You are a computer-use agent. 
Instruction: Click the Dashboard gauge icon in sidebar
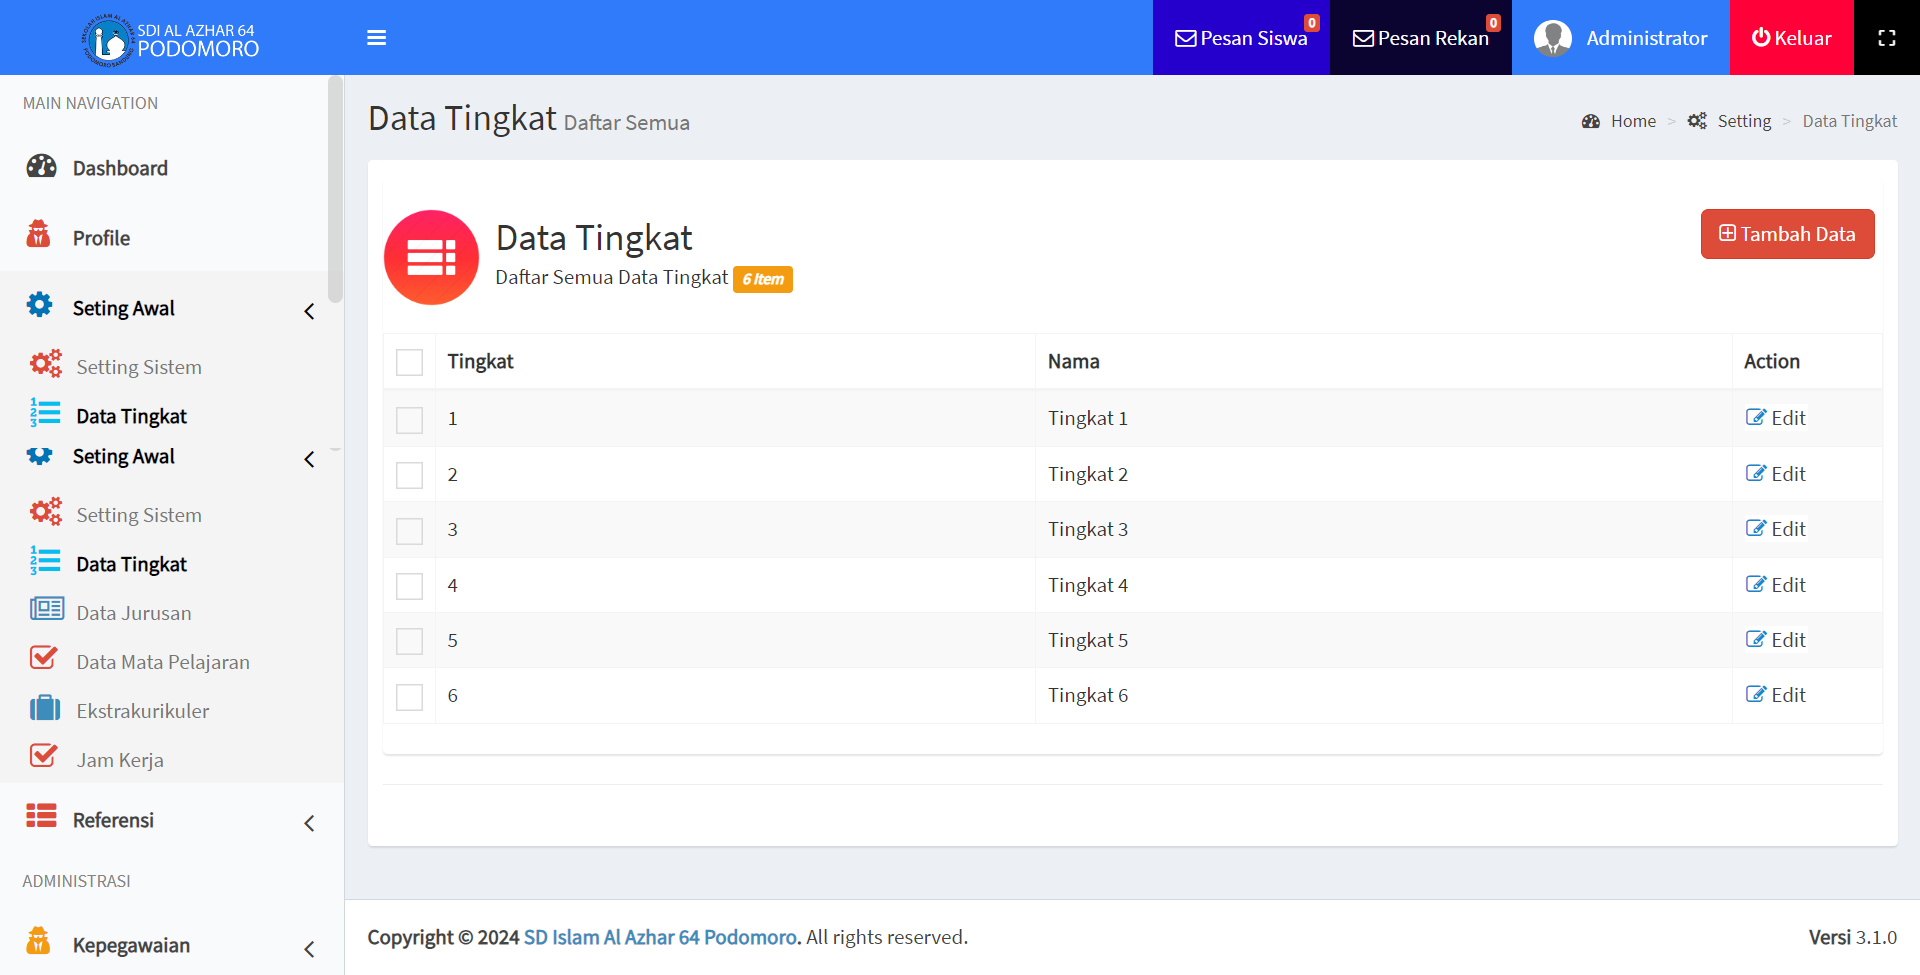point(41,167)
